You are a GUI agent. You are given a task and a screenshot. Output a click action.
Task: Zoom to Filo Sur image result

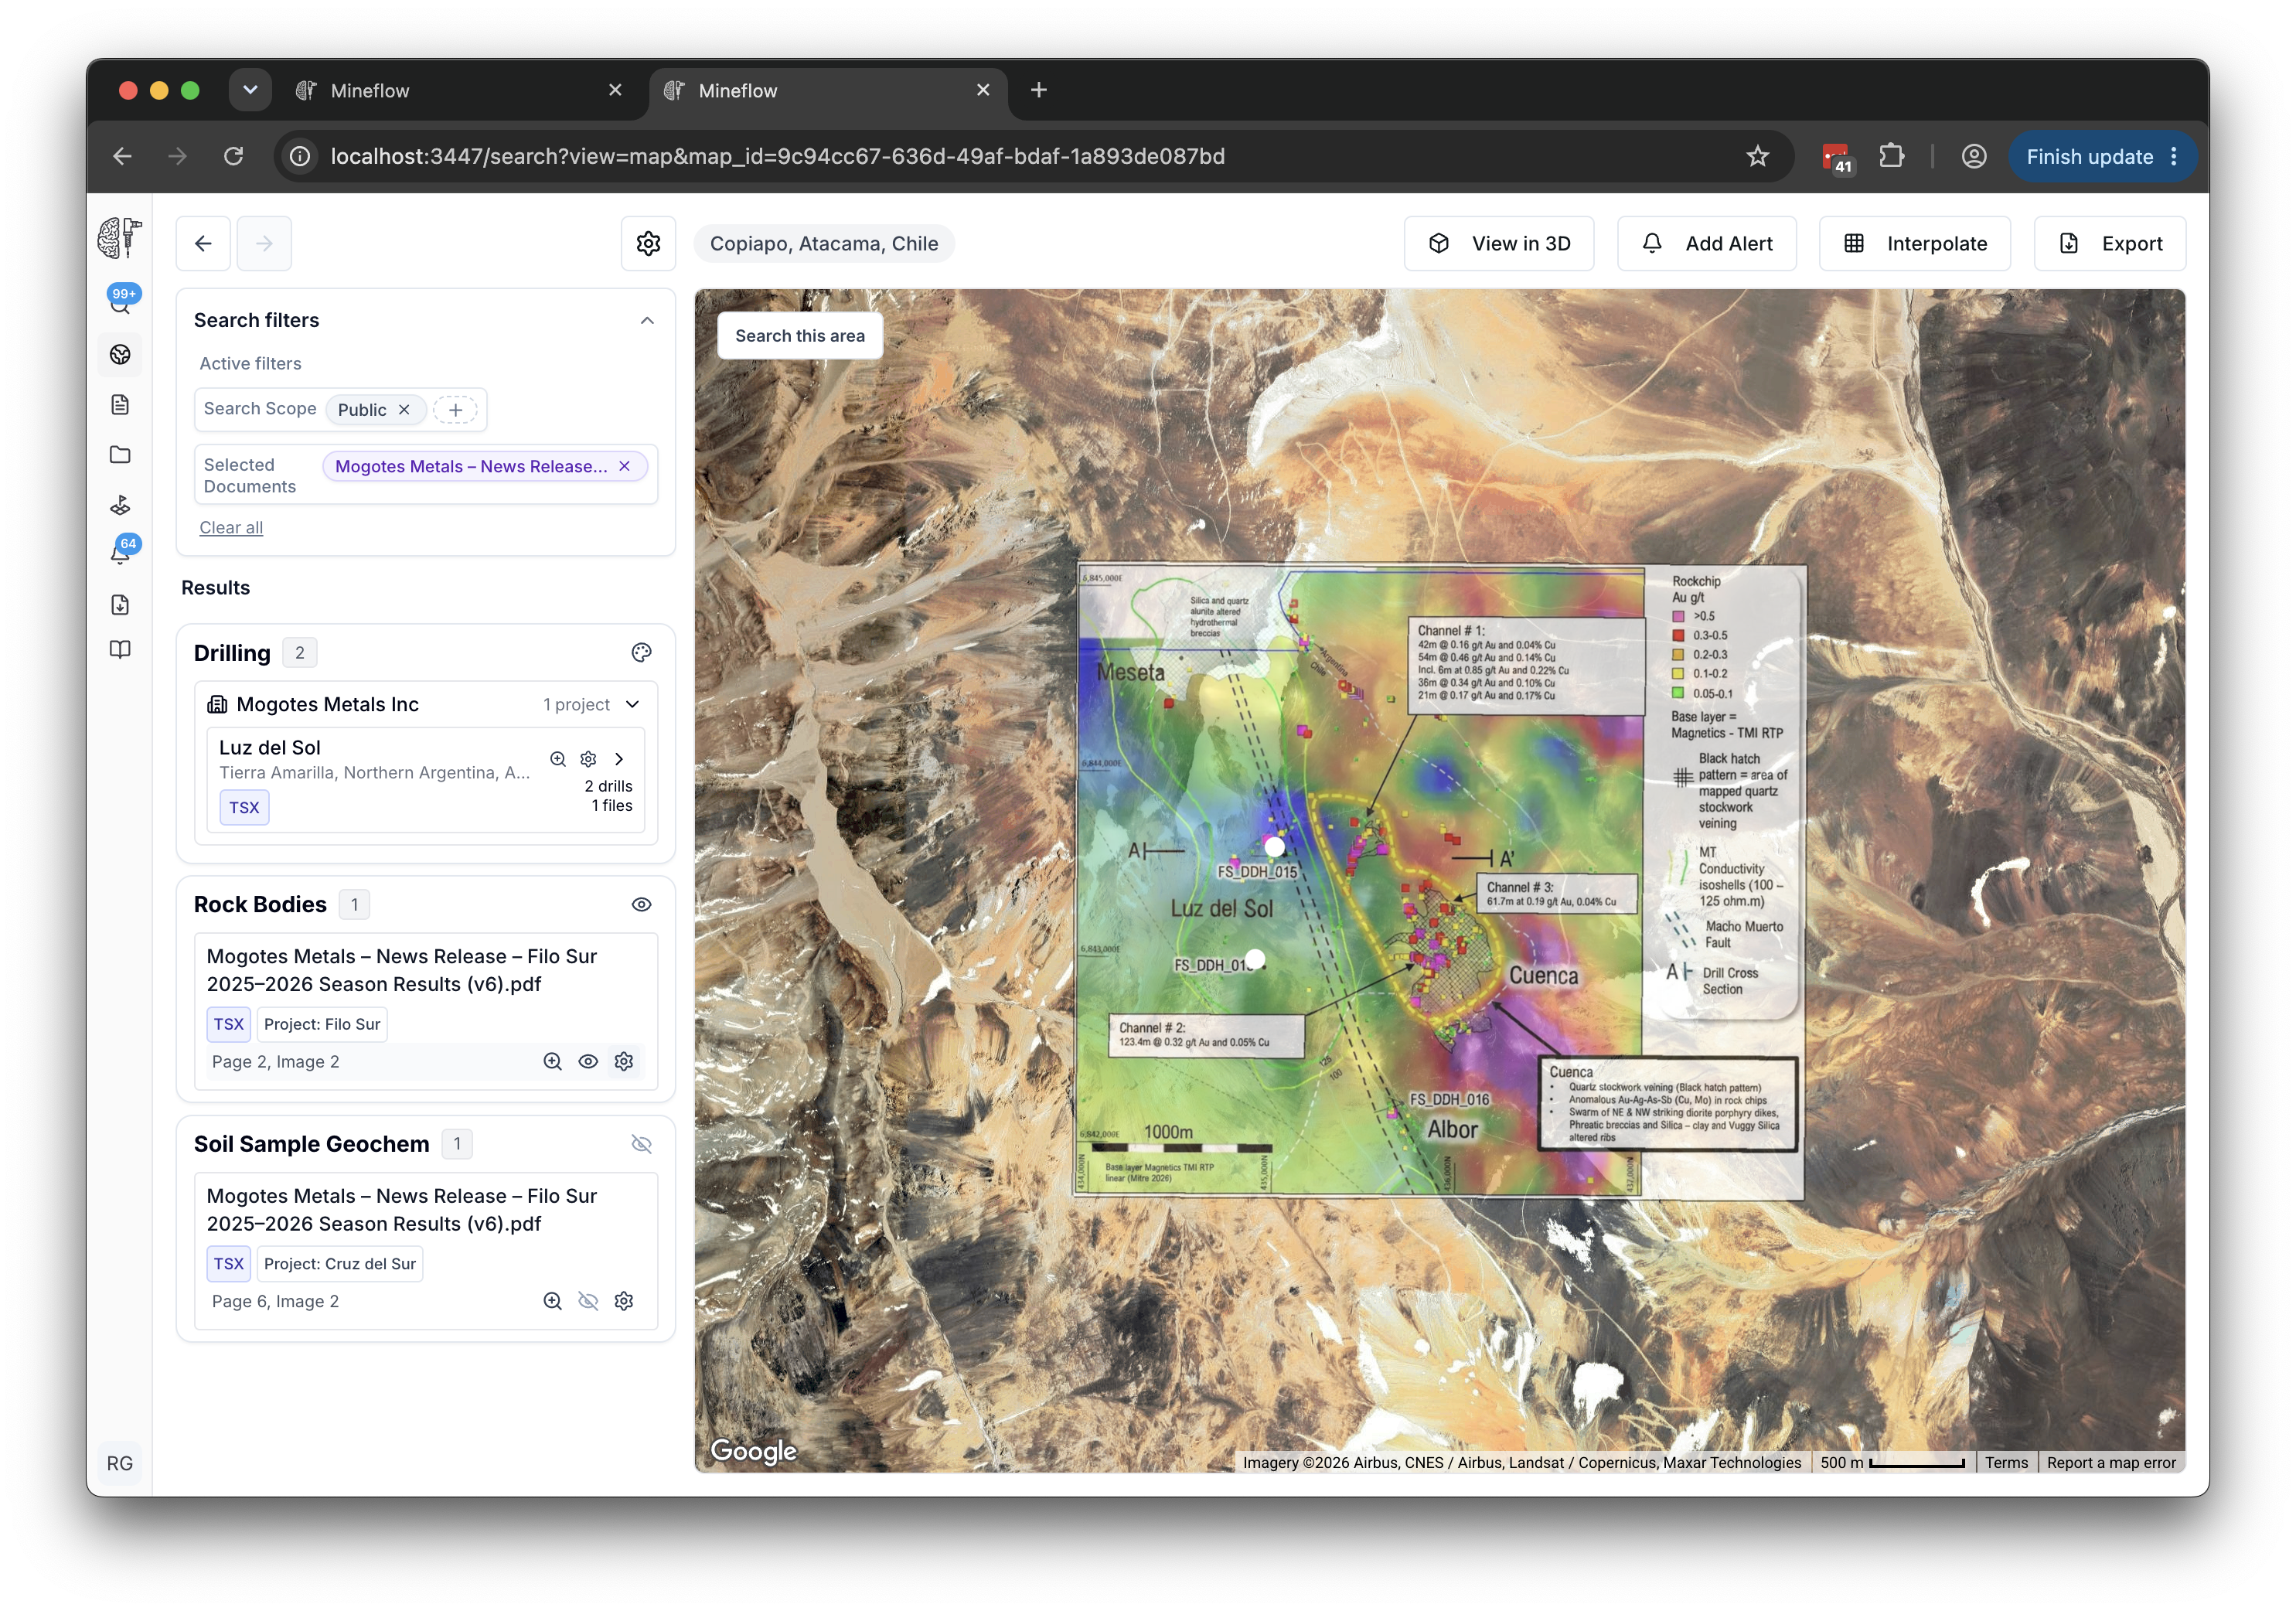pos(552,1062)
